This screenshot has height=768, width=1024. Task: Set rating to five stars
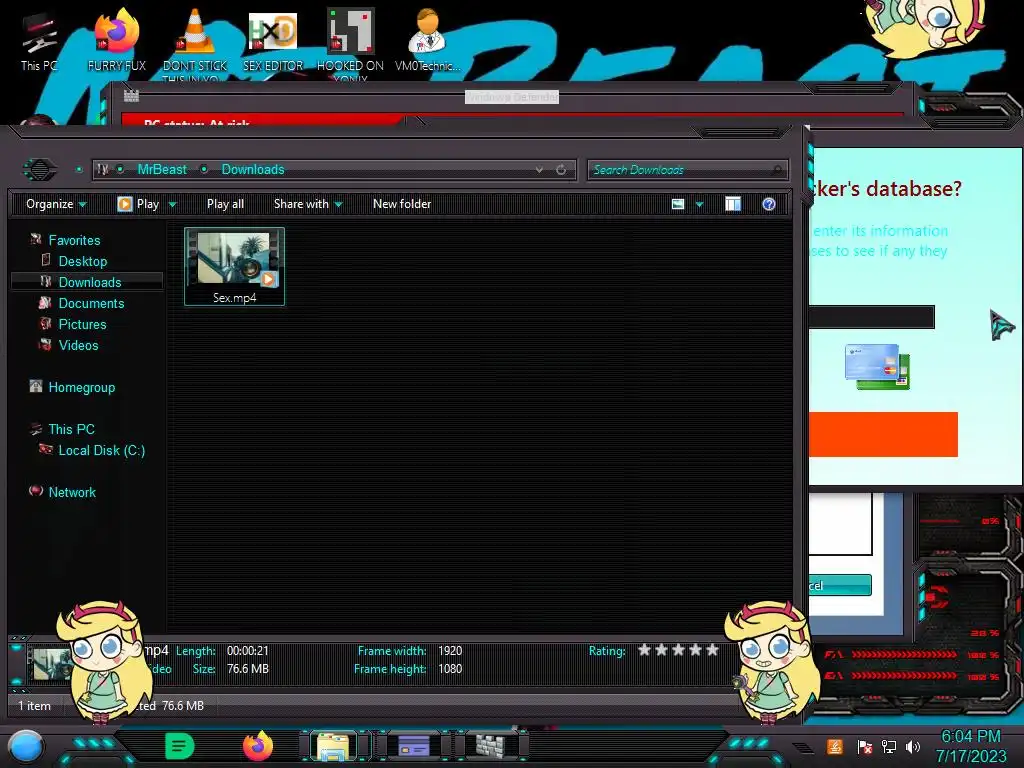712,650
